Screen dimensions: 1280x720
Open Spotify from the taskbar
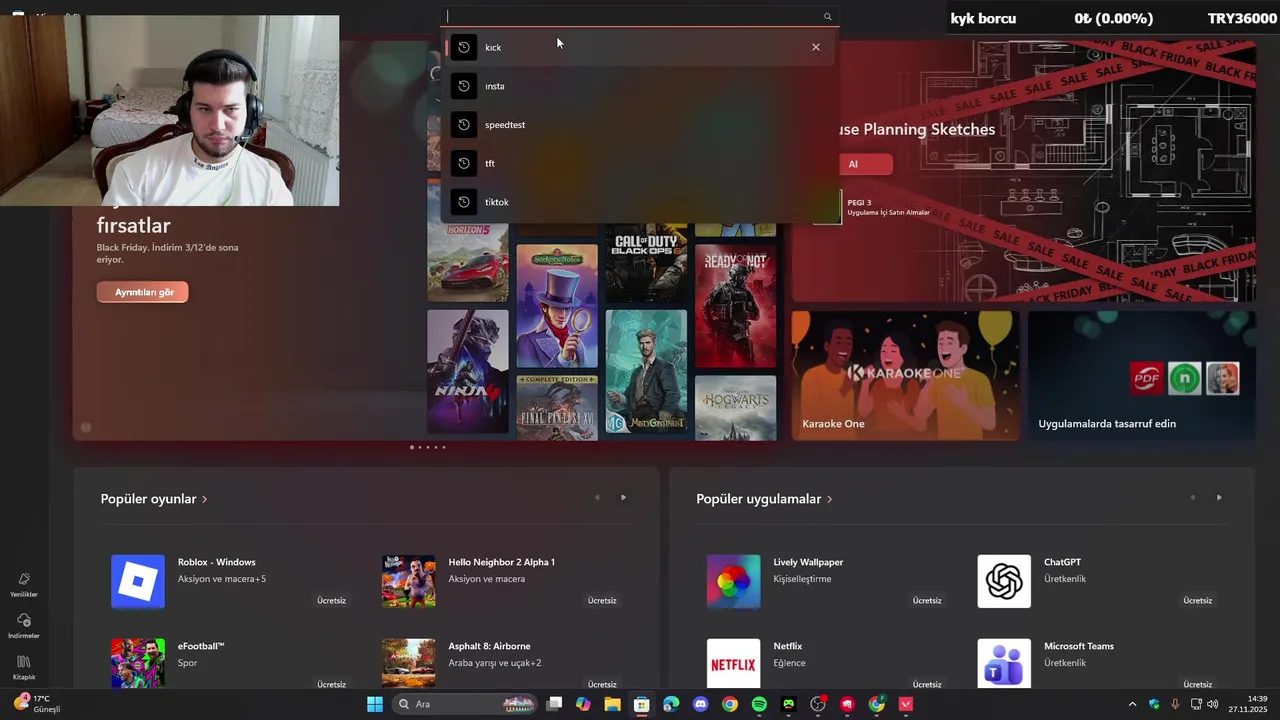coord(759,704)
